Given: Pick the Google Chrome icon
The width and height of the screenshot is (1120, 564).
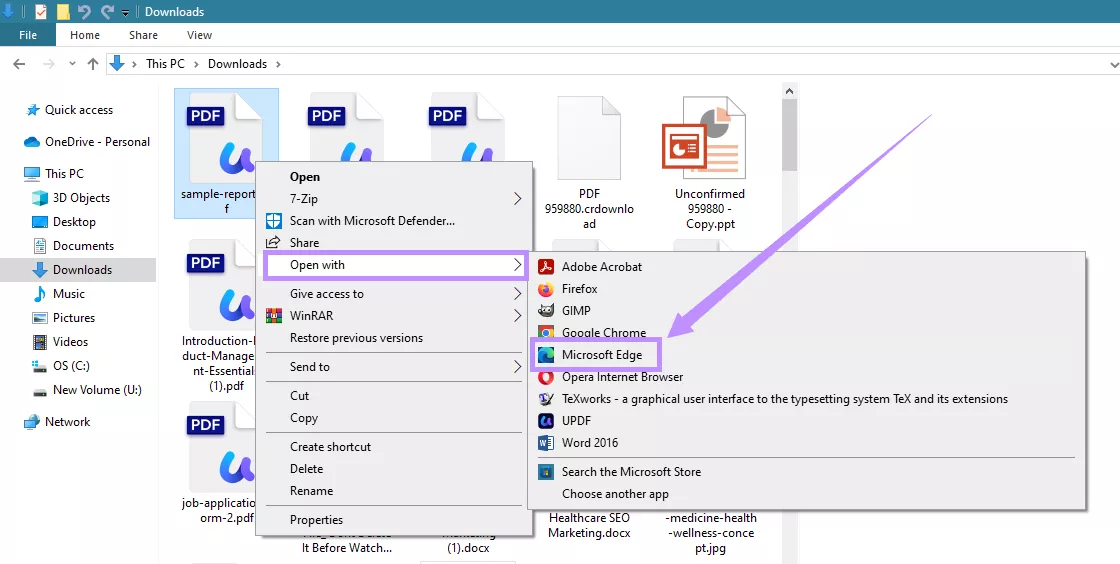Looking at the screenshot, I should click(546, 333).
